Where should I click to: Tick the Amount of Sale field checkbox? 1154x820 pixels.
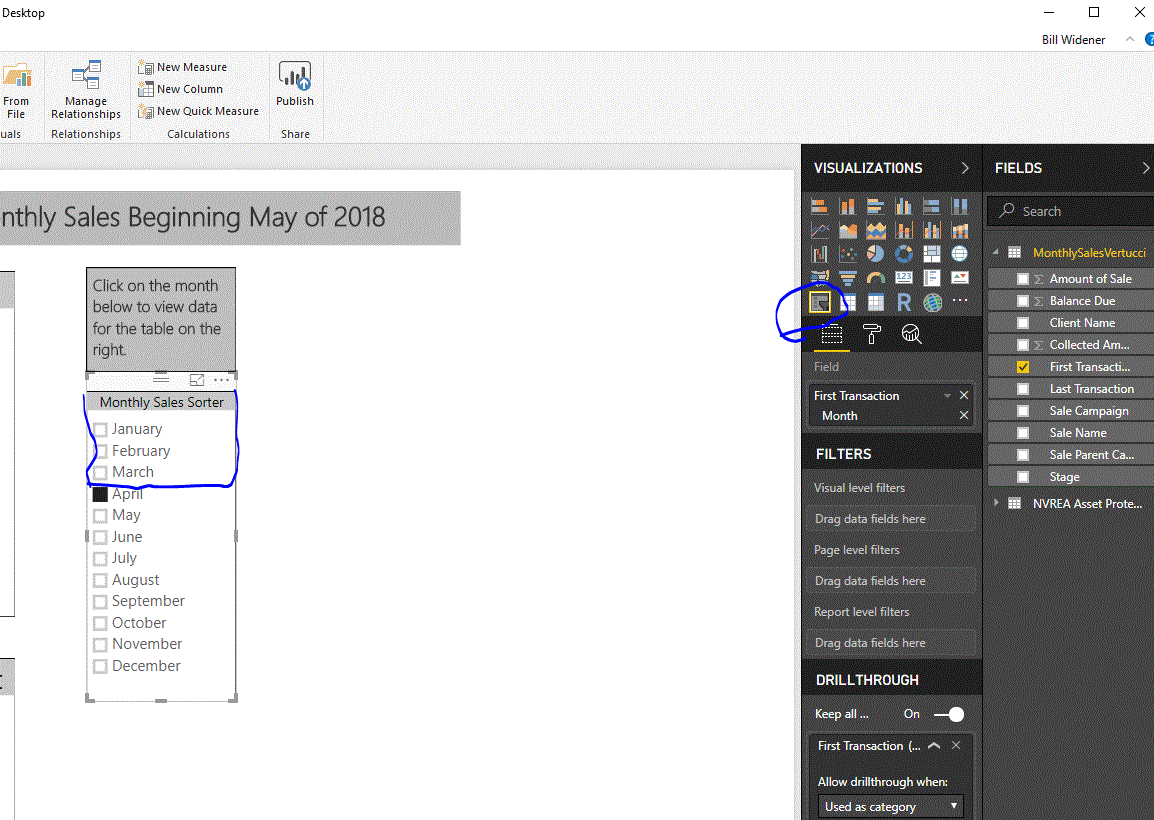coord(1022,279)
